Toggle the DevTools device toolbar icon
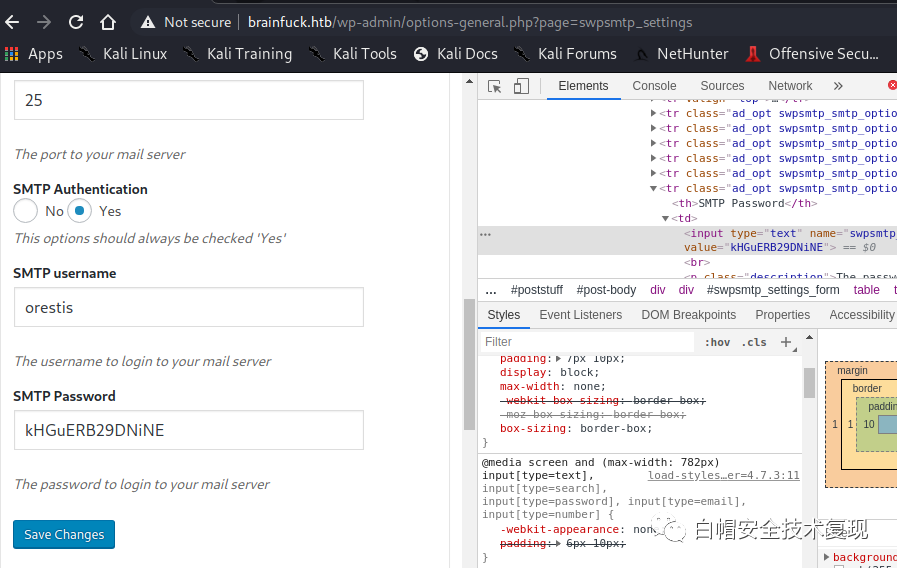This screenshot has width=897, height=568. tap(521, 86)
